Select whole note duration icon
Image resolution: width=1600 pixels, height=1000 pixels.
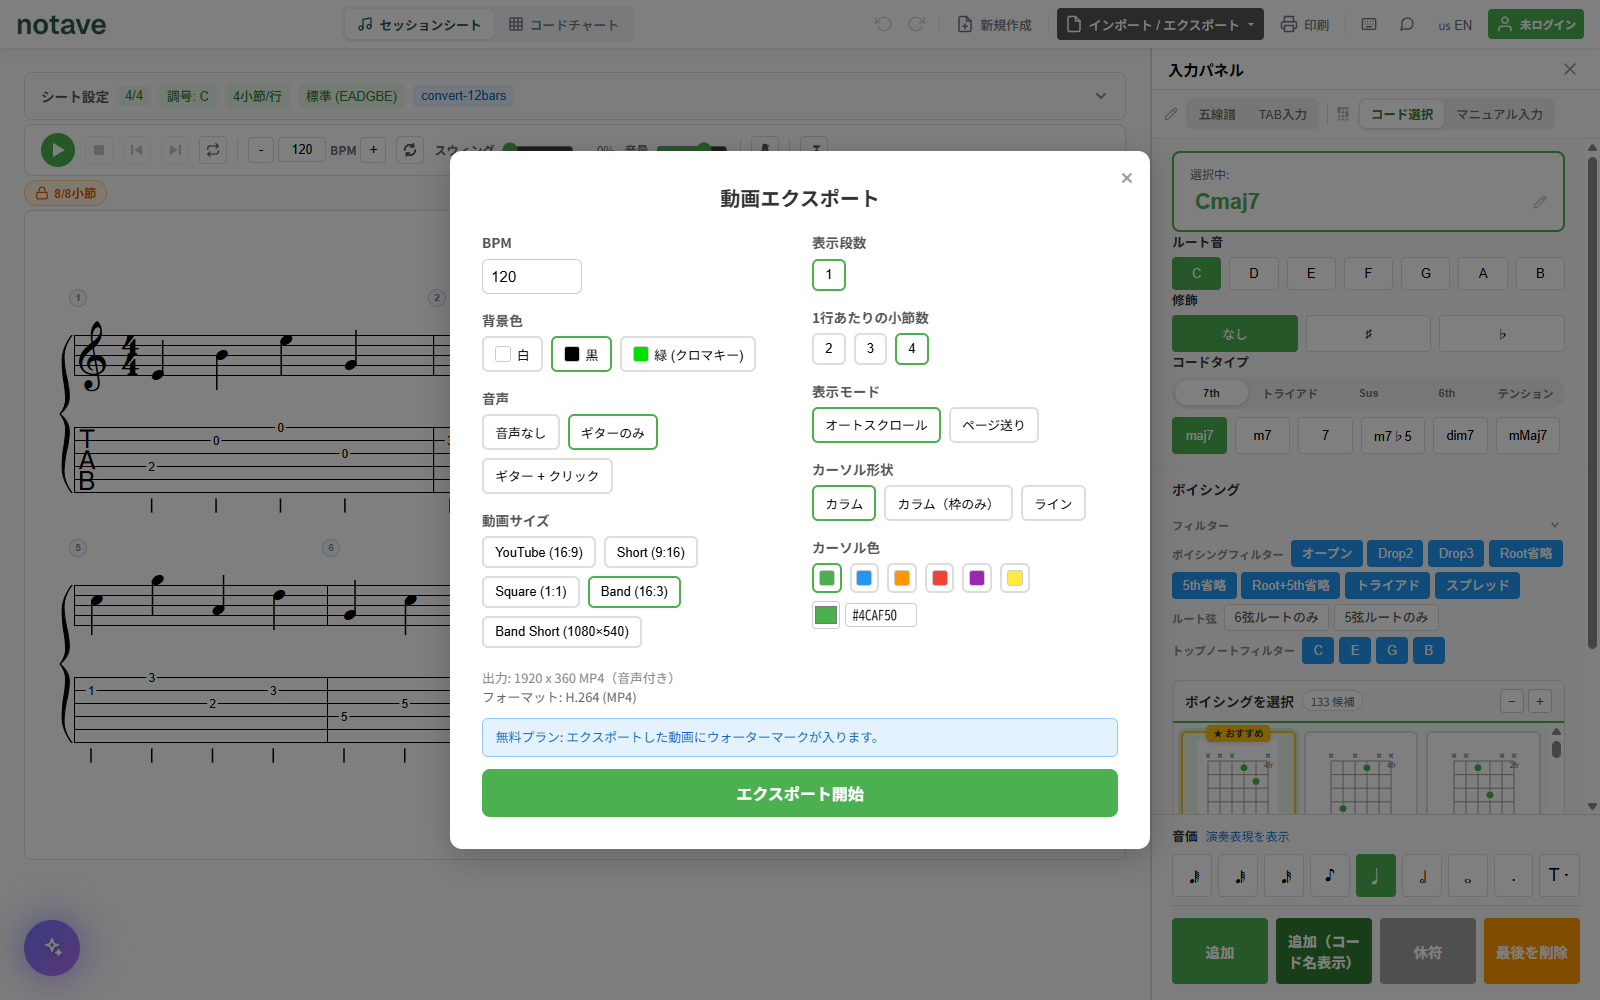1468,876
